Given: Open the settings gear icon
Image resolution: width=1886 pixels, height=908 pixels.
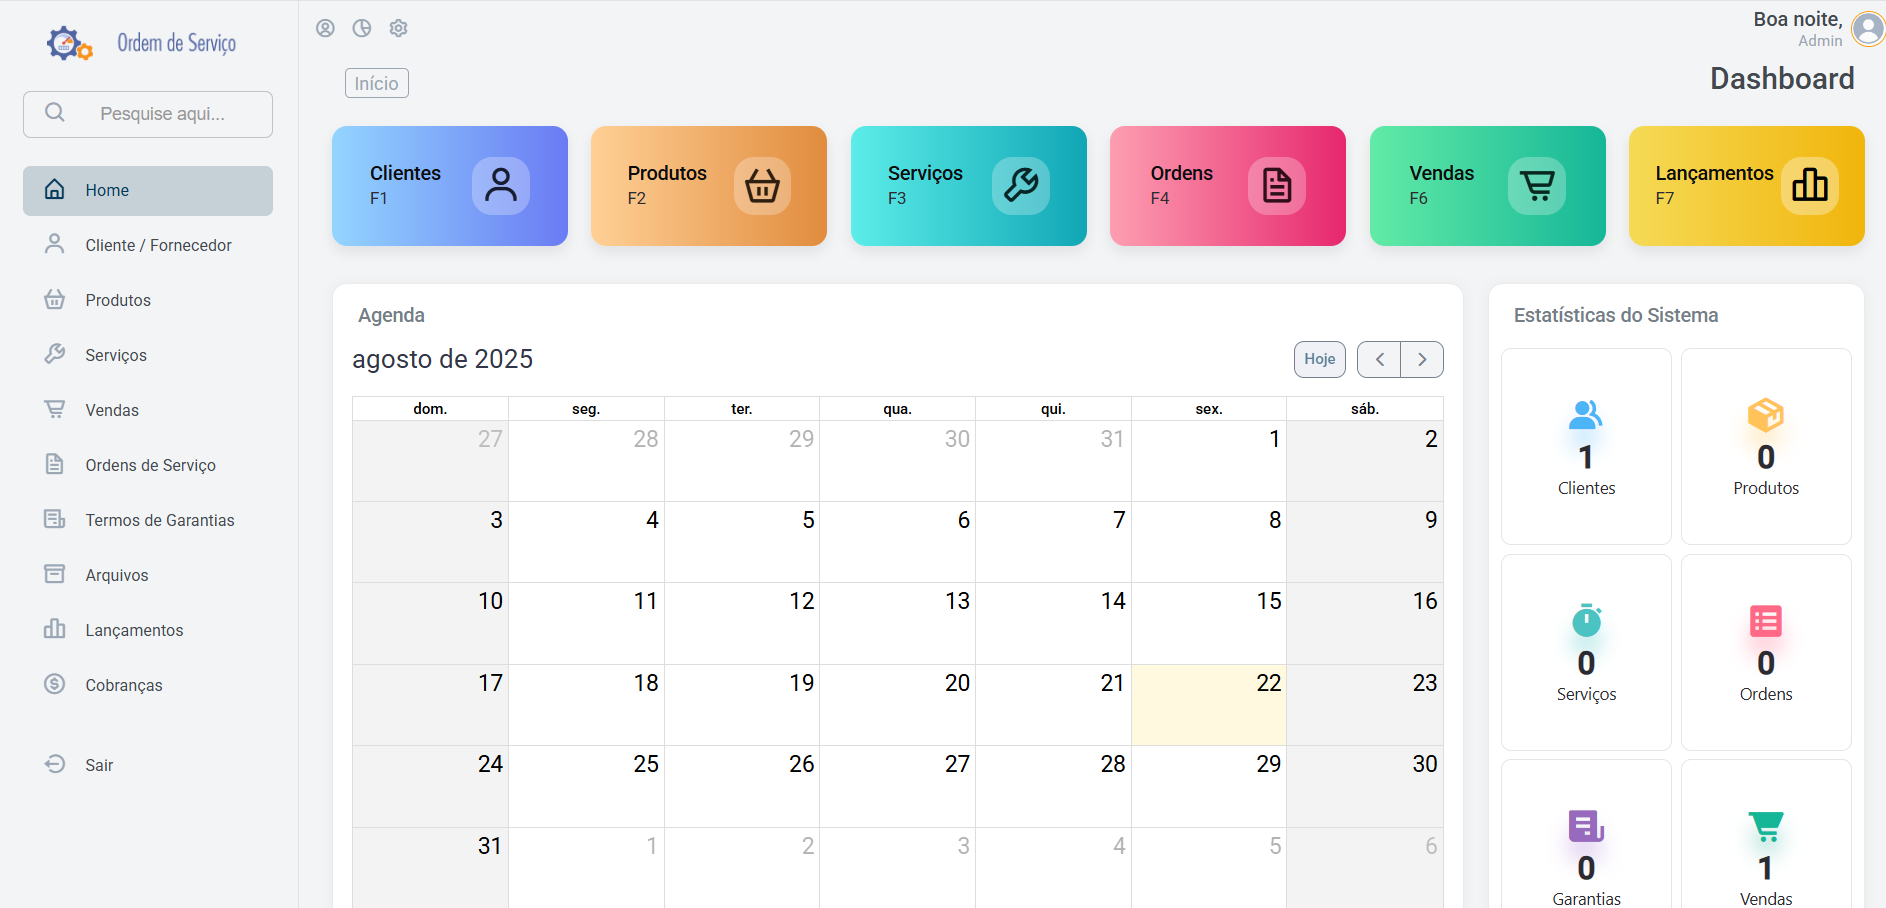Looking at the screenshot, I should (x=398, y=28).
